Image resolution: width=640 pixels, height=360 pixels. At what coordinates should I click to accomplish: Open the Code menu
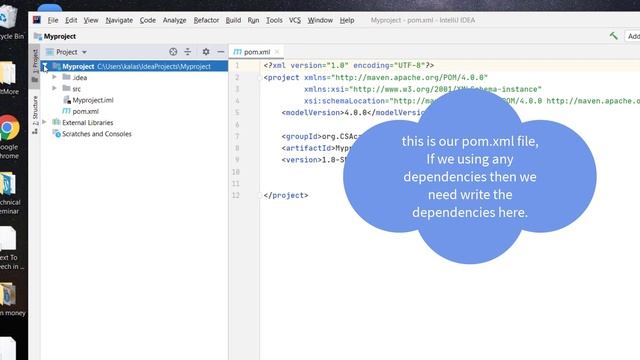(148, 20)
